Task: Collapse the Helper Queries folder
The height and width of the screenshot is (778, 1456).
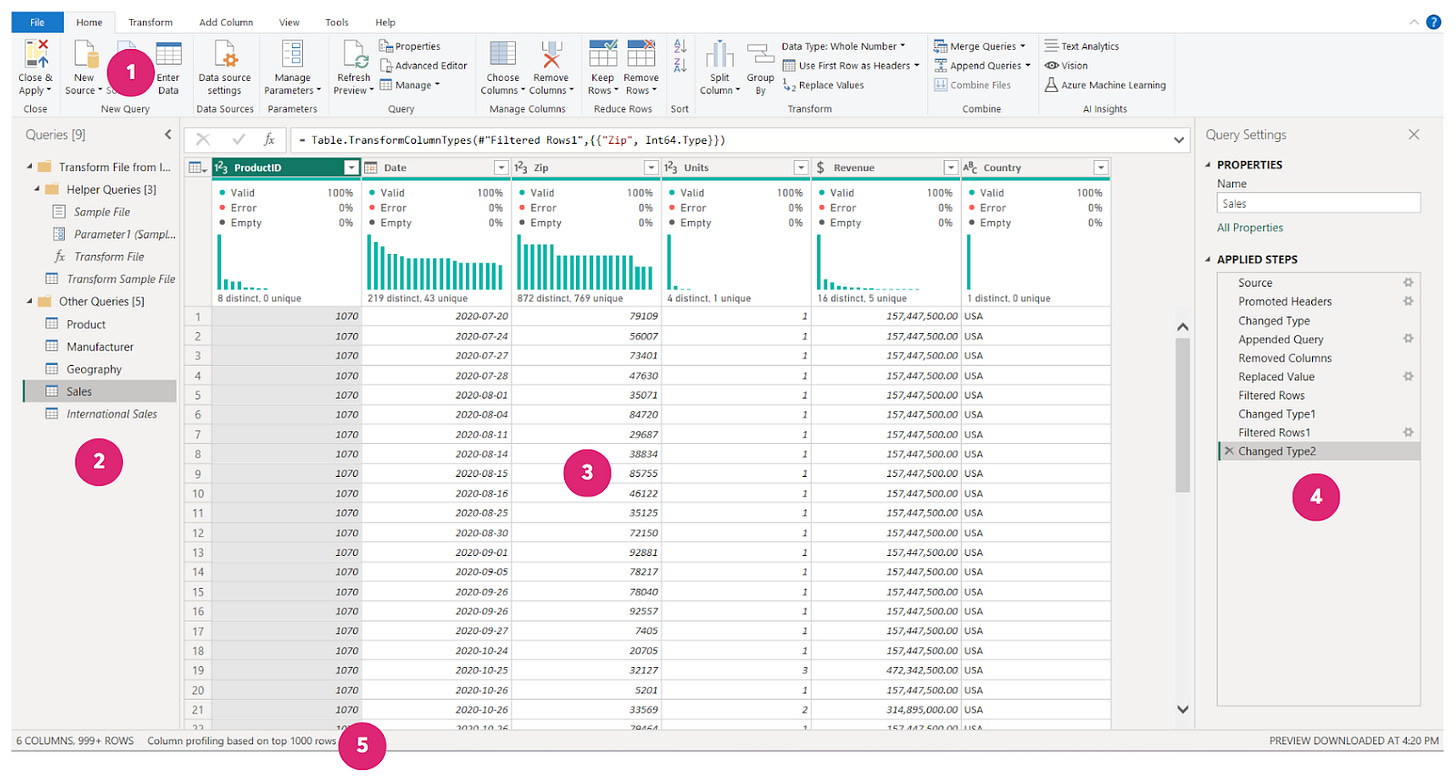Action: pos(38,189)
